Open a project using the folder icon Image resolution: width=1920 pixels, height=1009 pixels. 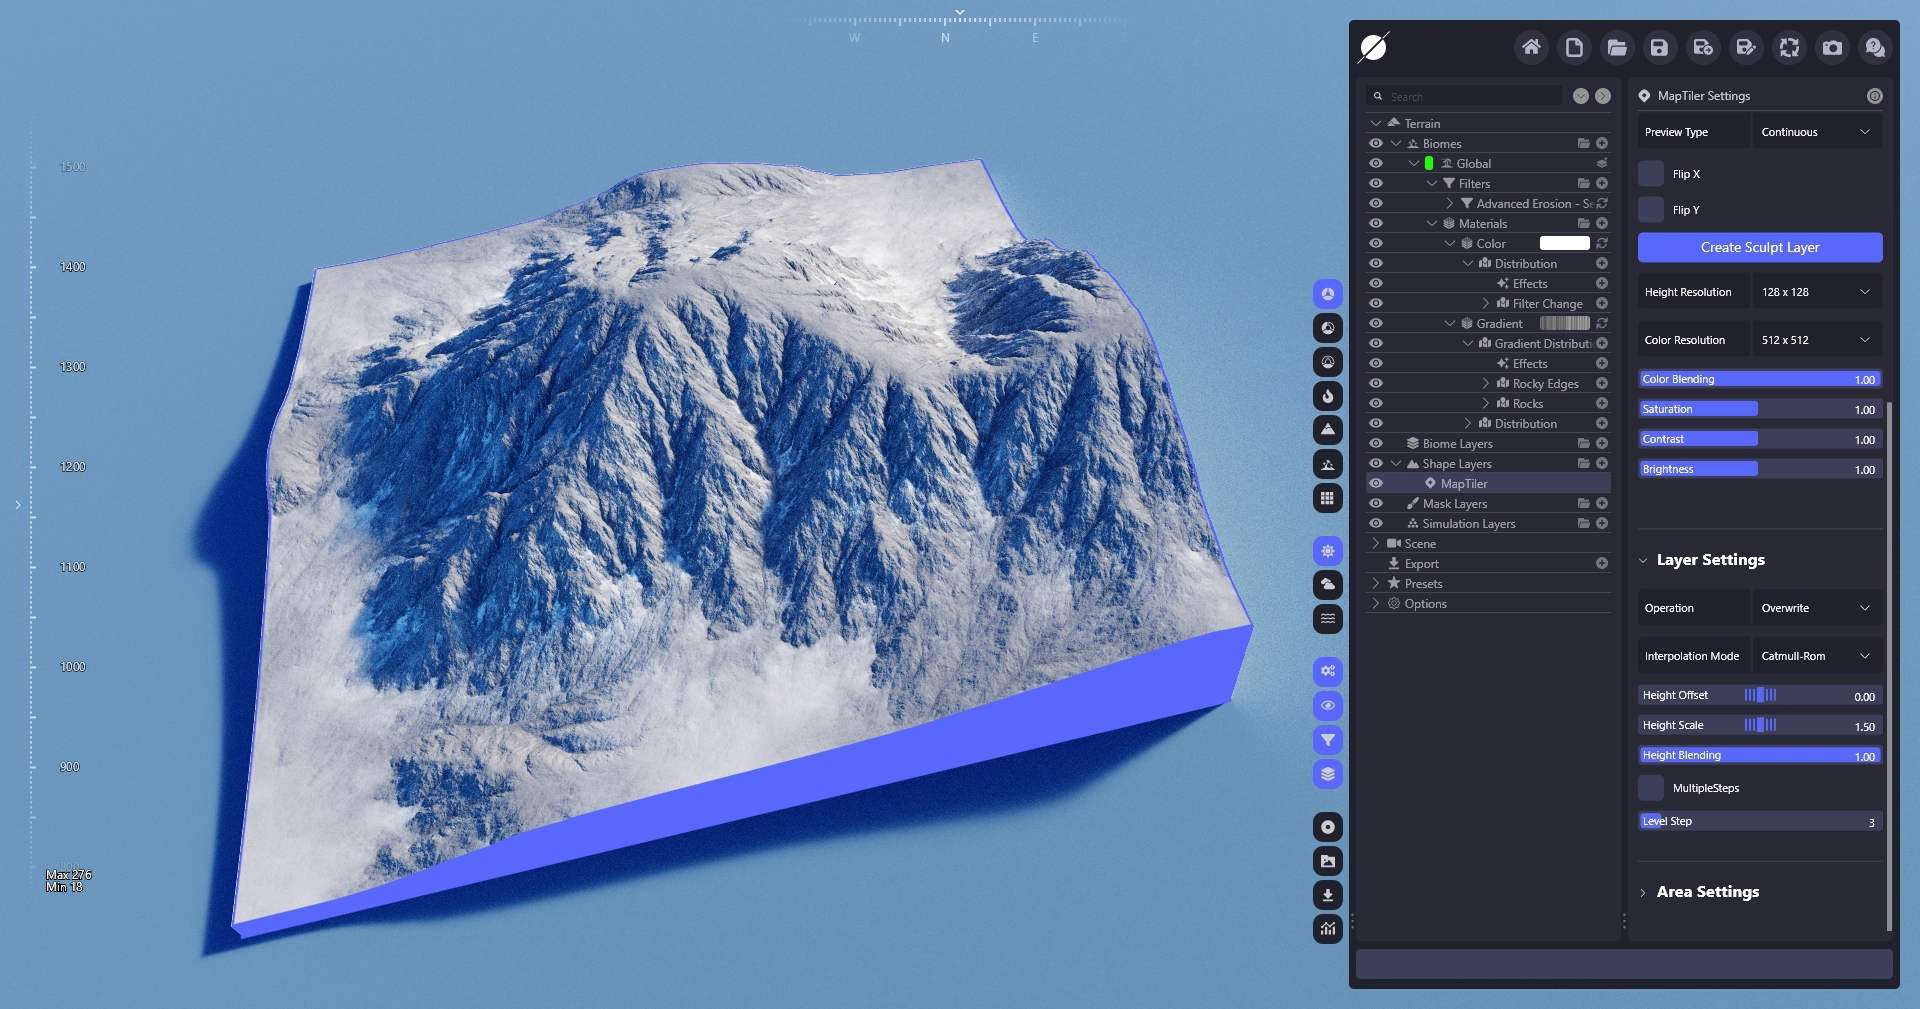coord(1617,47)
